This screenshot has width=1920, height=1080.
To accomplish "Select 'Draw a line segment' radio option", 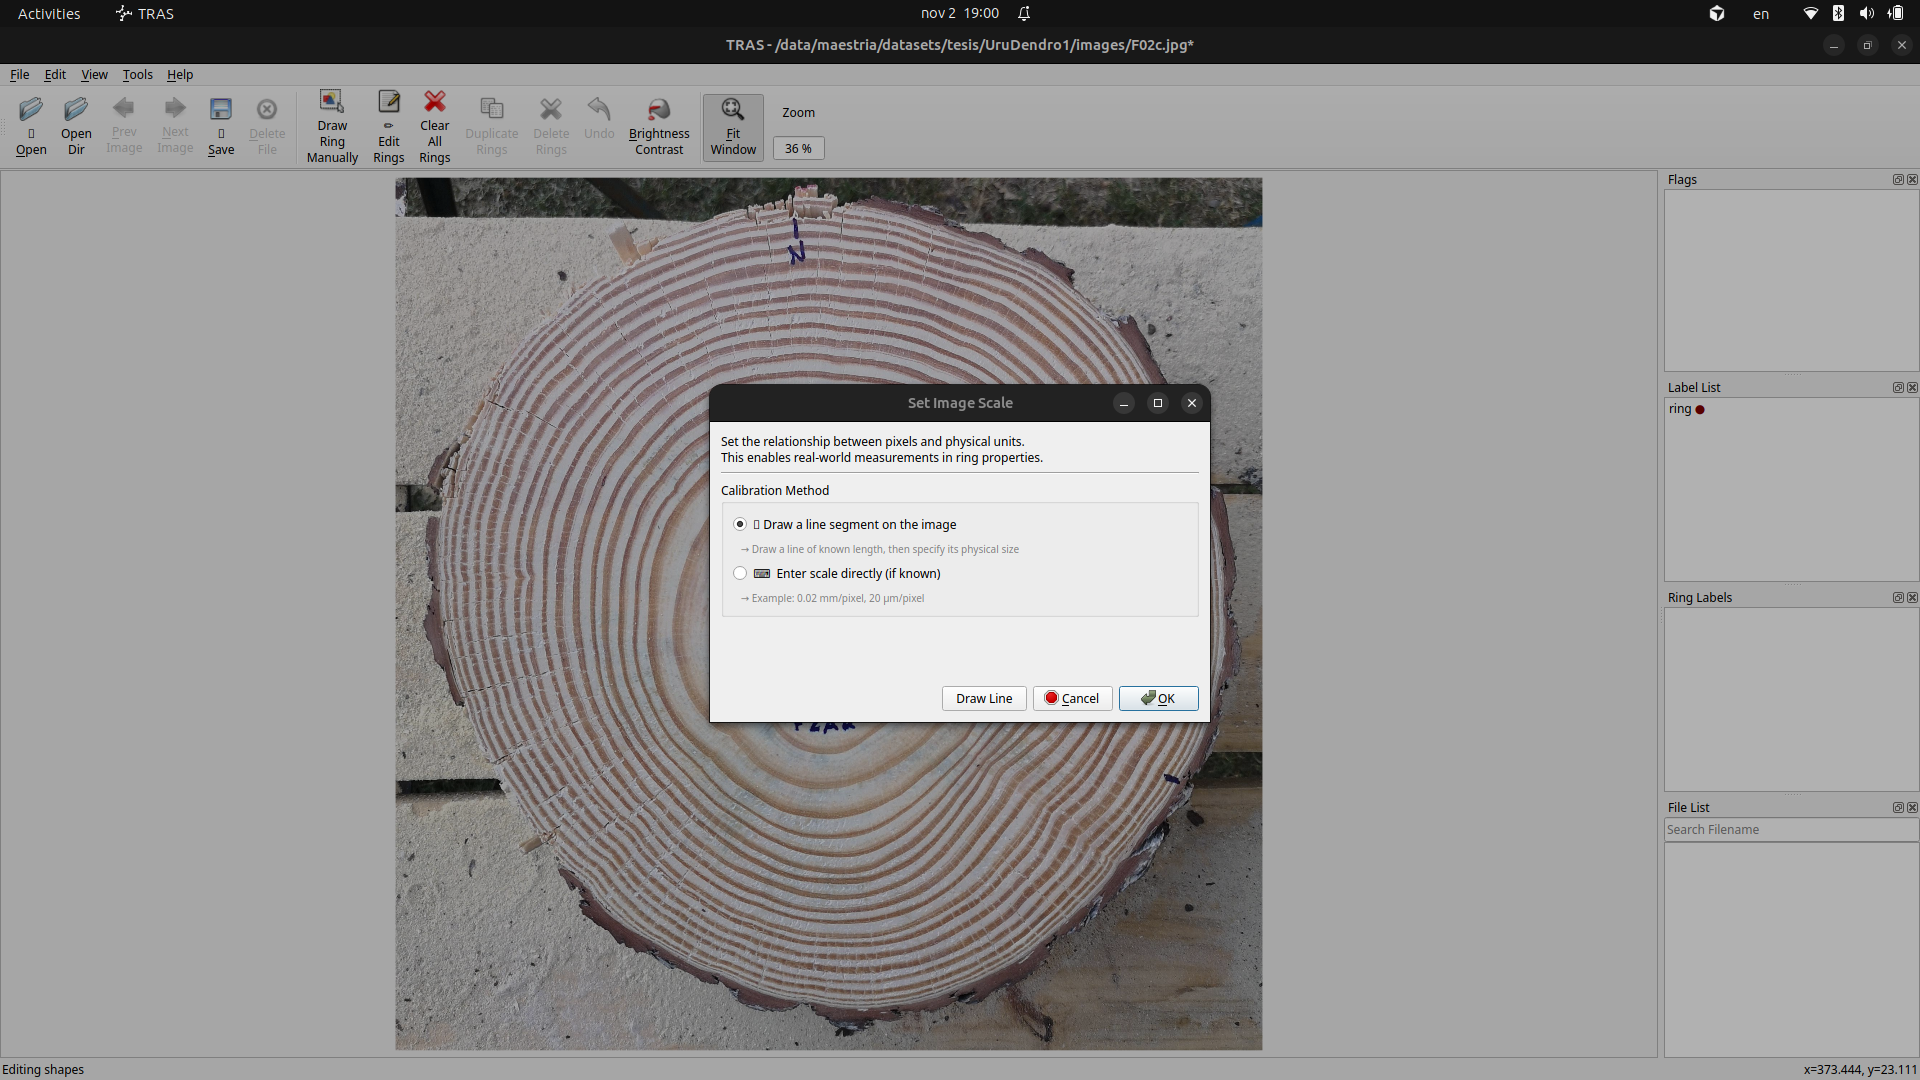I will 740,524.
